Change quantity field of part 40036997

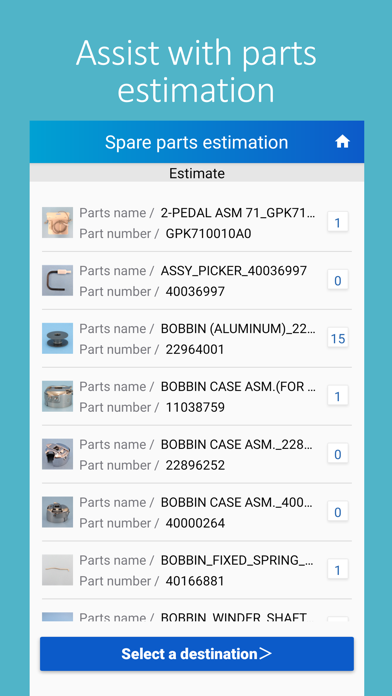(x=338, y=281)
